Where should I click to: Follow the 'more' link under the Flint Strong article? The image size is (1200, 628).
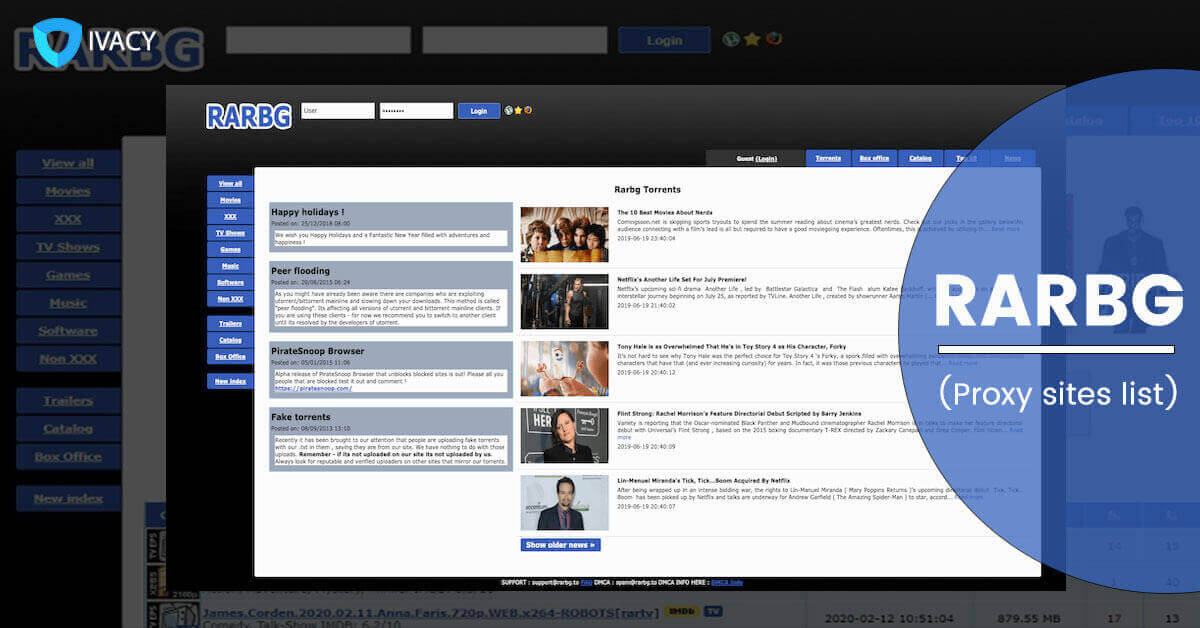(624, 437)
